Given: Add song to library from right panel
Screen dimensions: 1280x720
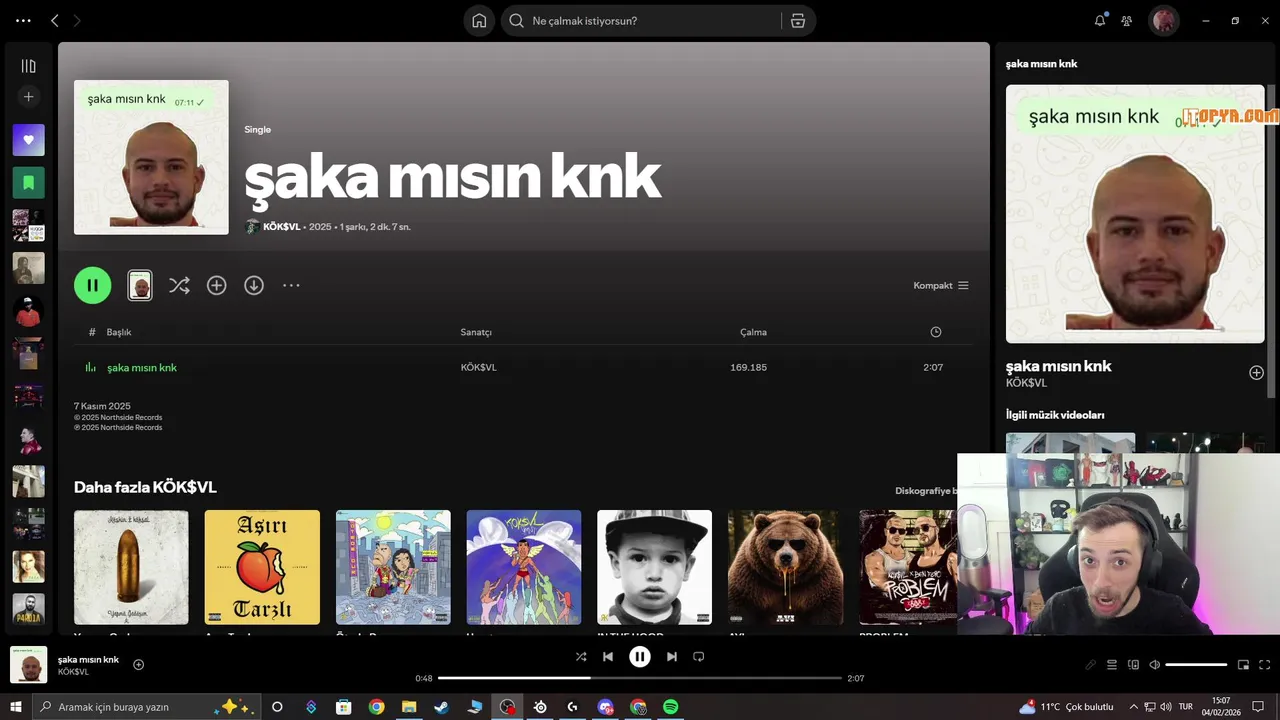Looking at the screenshot, I should [x=1257, y=373].
